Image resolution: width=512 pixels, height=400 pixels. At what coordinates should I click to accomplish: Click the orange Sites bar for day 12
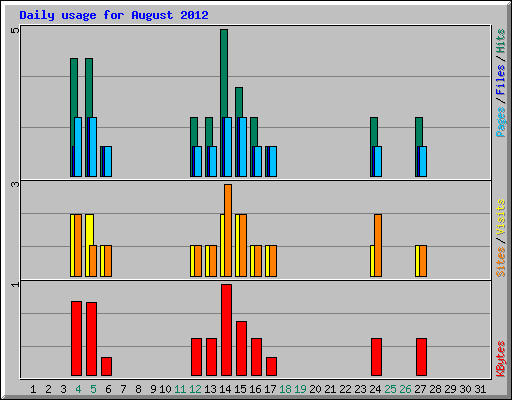[x=198, y=261]
